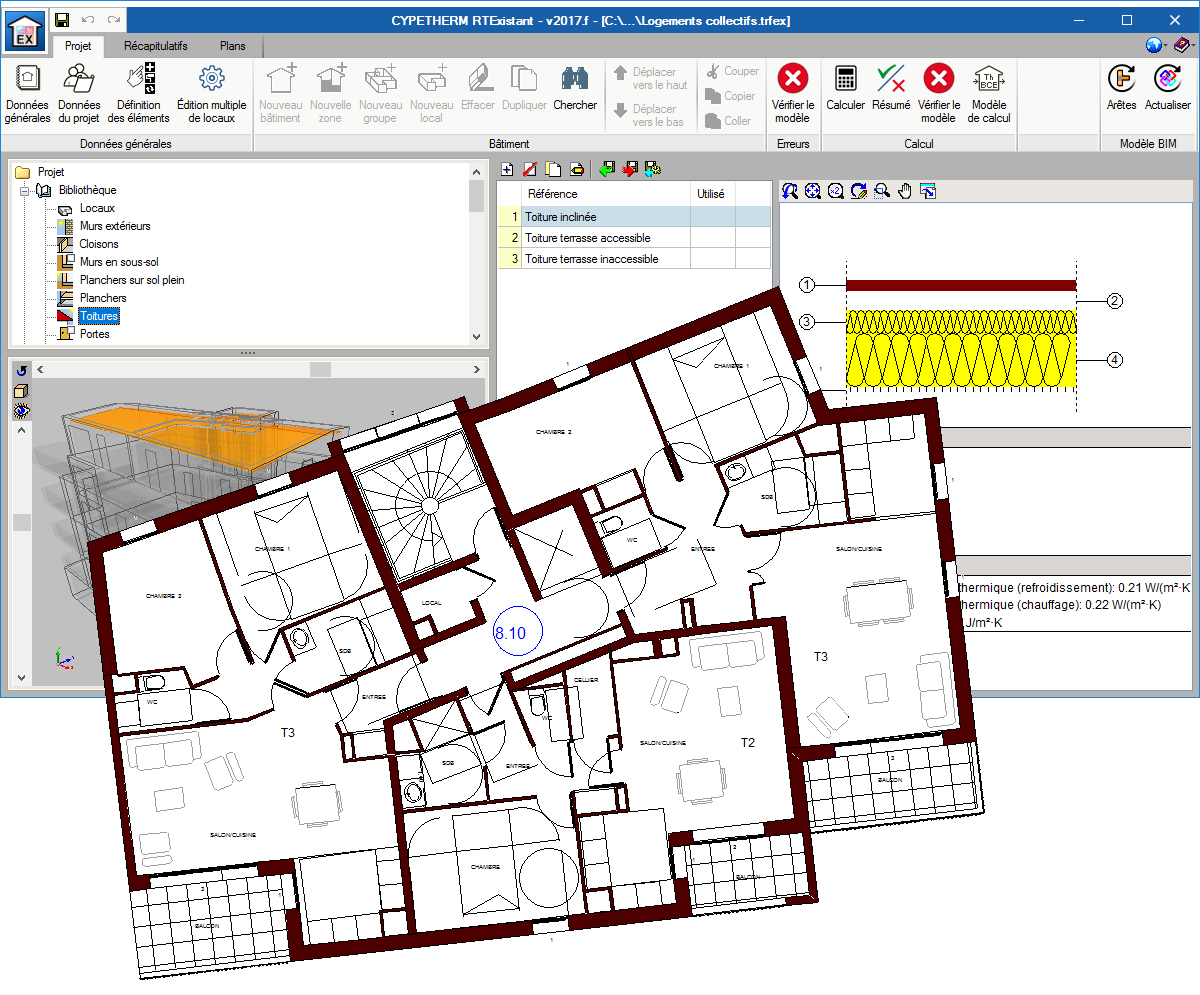Click the tree scrollbar down arrow
The width and height of the screenshot is (1200, 995).
(476, 337)
